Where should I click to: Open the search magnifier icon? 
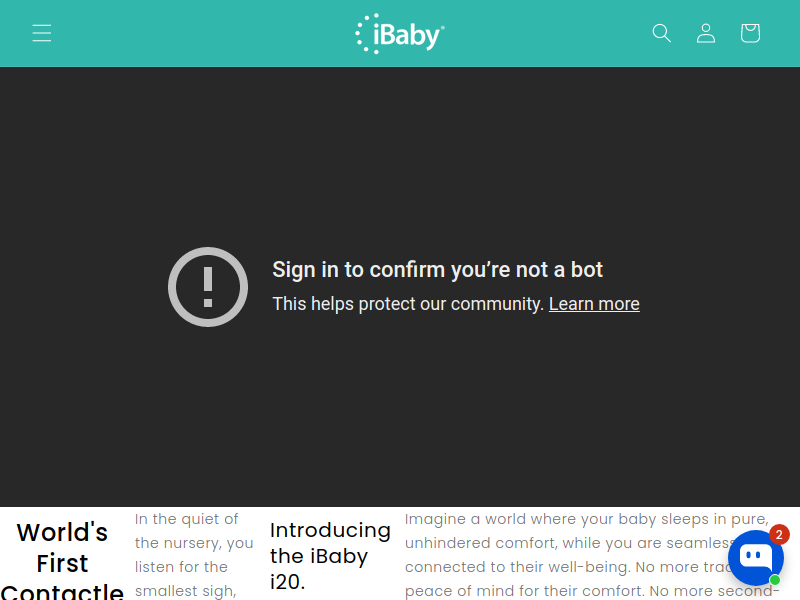[662, 33]
